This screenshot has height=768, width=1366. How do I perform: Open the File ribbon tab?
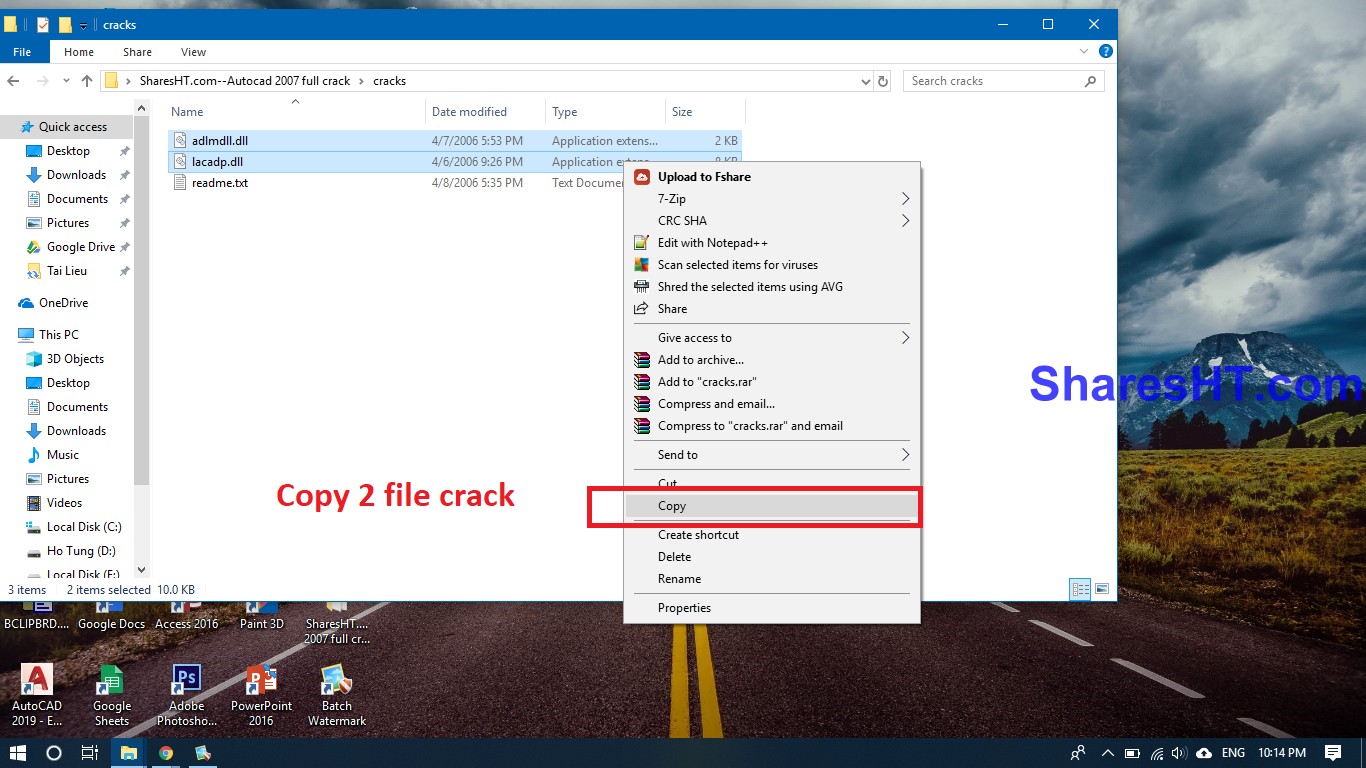pyautogui.click(x=22, y=52)
